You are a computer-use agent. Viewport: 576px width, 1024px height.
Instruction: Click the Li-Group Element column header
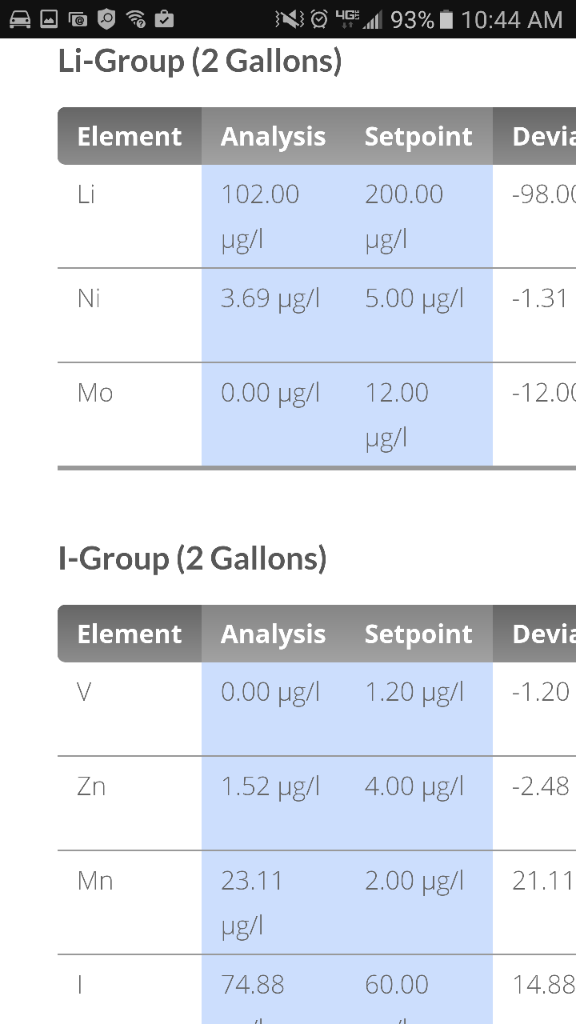point(129,136)
